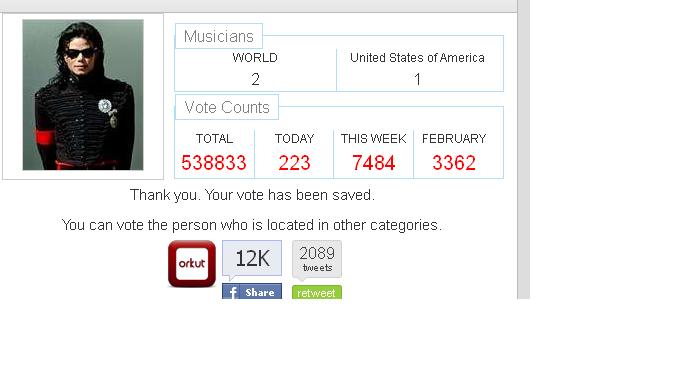The width and height of the screenshot is (683, 384).
Task: Click THIS WEEK vote count 7484
Action: pos(373,163)
